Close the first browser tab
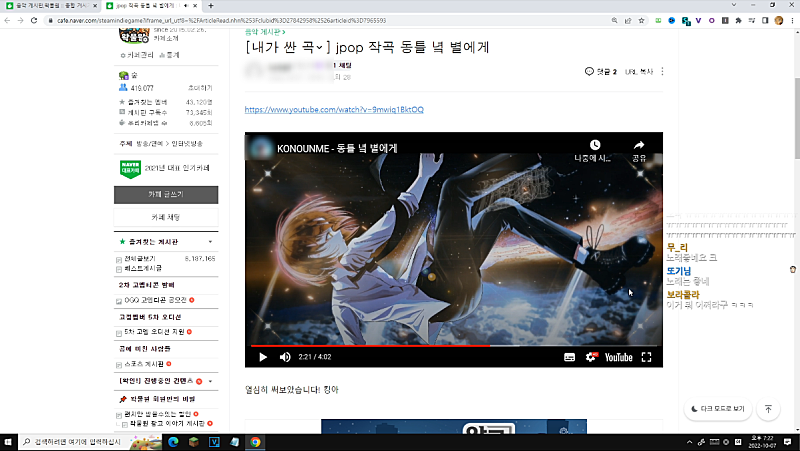Image resolution: width=800 pixels, height=451 pixels. [95, 6]
